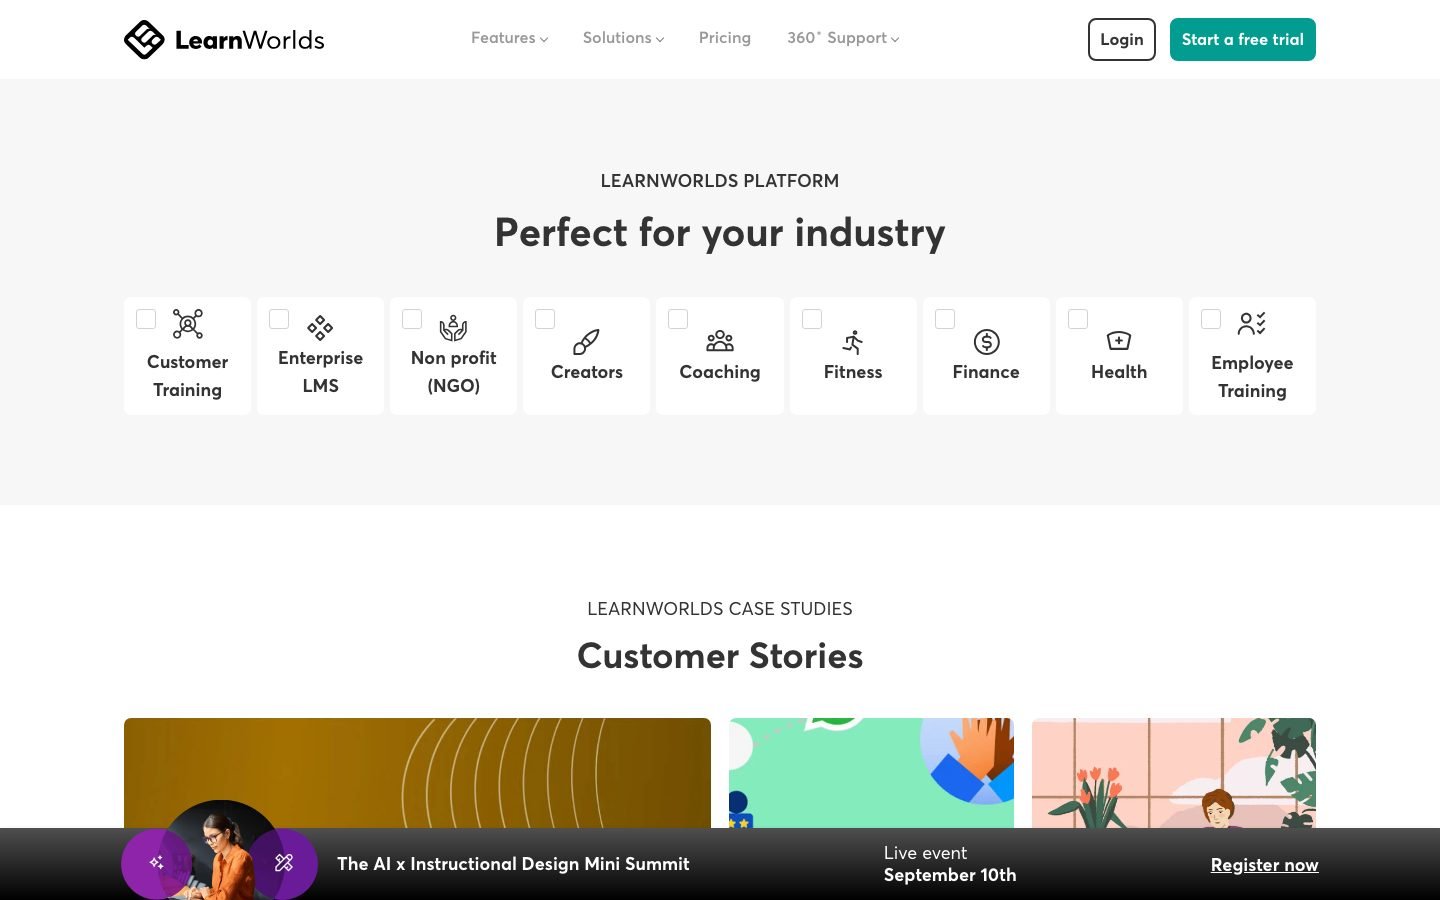Expand the Features dropdown menu
1440x900 pixels.
(509, 38)
